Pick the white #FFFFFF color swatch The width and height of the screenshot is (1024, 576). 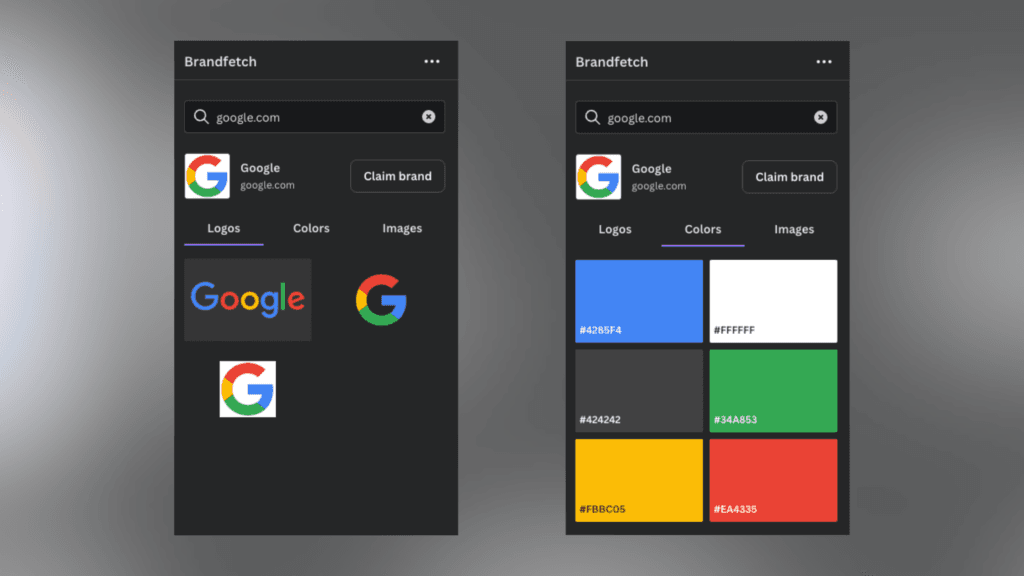pyautogui.click(x=773, y=301)
